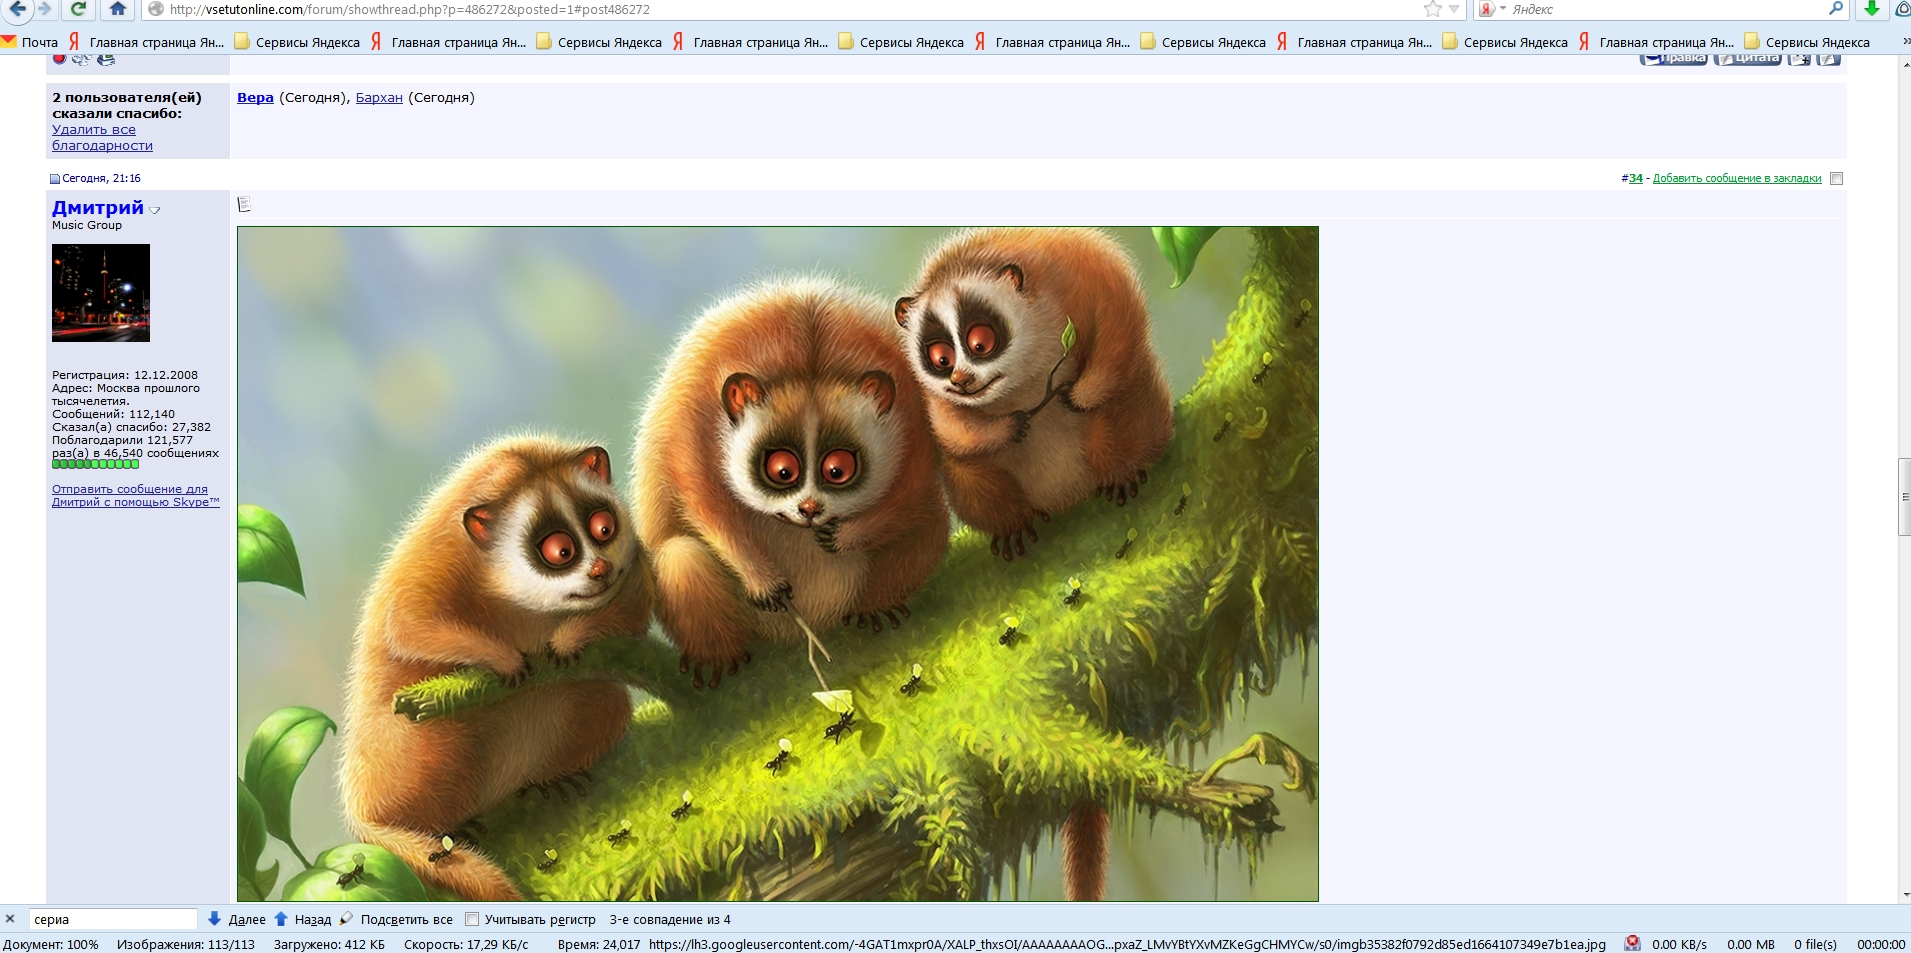Find the next match with Далее

237,919
